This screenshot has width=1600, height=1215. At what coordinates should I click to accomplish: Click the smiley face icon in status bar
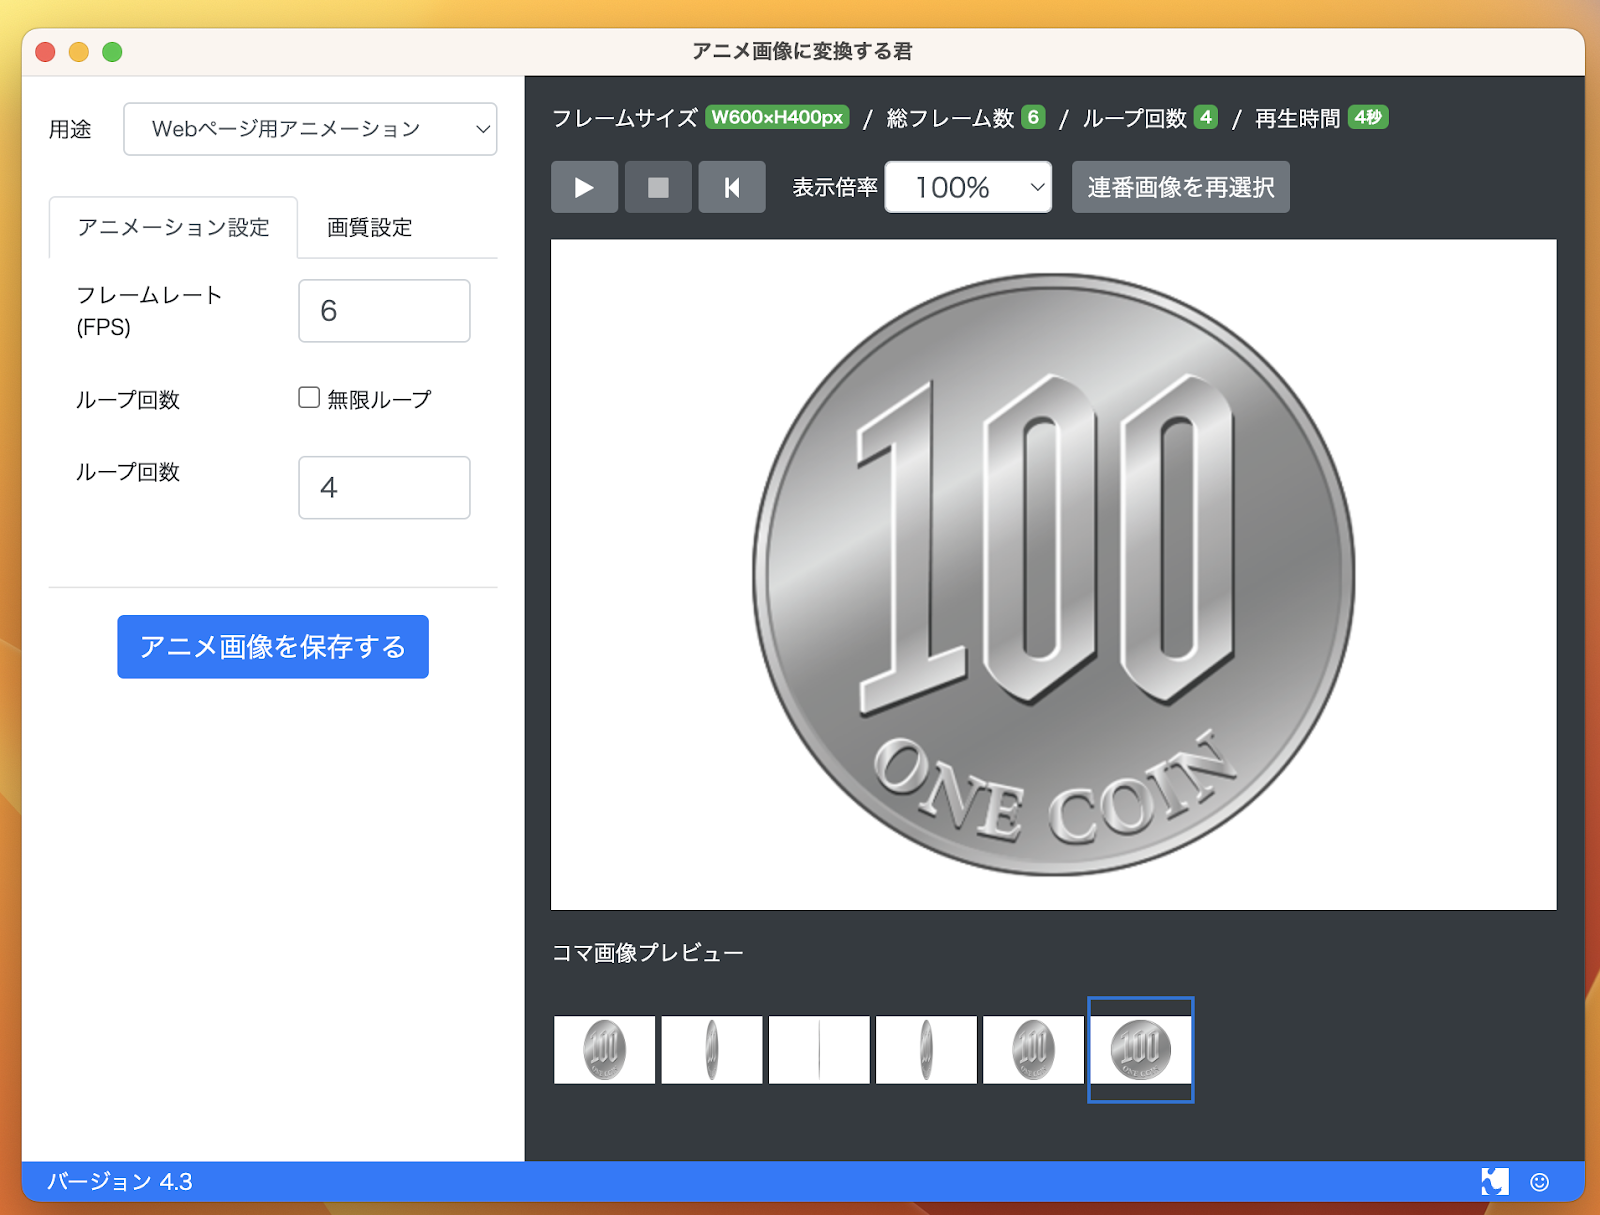click(x=1539, y=1182)
